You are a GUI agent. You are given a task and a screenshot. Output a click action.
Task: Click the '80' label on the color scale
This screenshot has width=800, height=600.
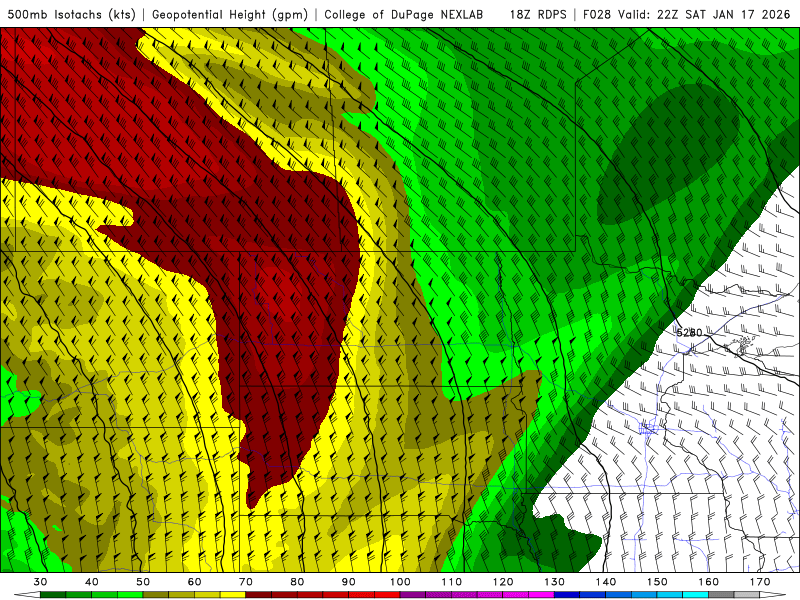tap(297, 582)
